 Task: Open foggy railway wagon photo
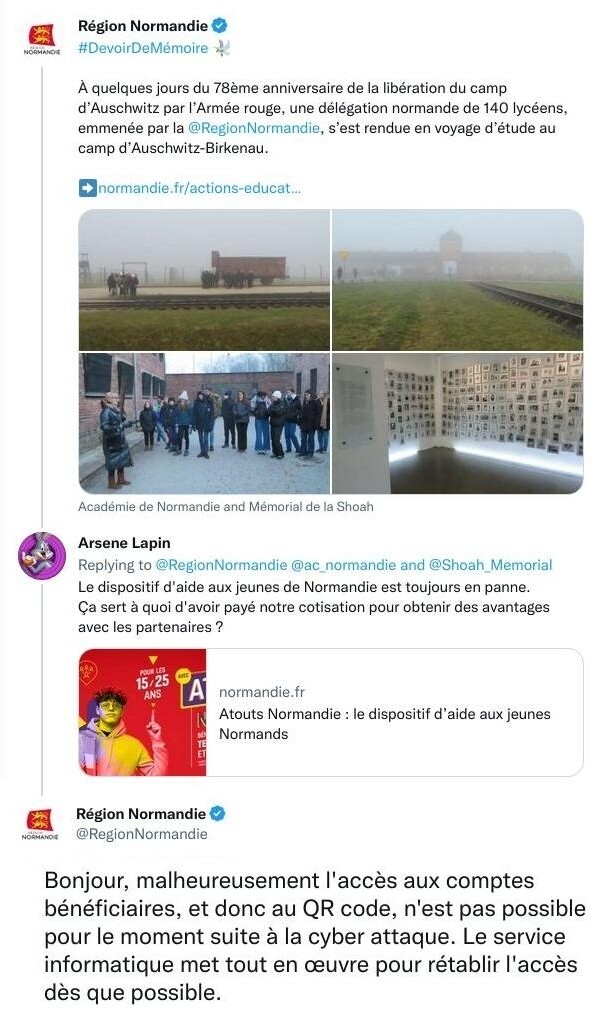pyautogui.click(x=204, y=280)
